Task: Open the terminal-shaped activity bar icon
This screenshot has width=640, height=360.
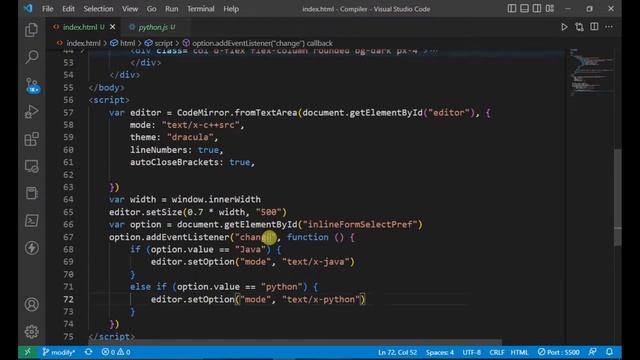Action: (x=31, y=221)
